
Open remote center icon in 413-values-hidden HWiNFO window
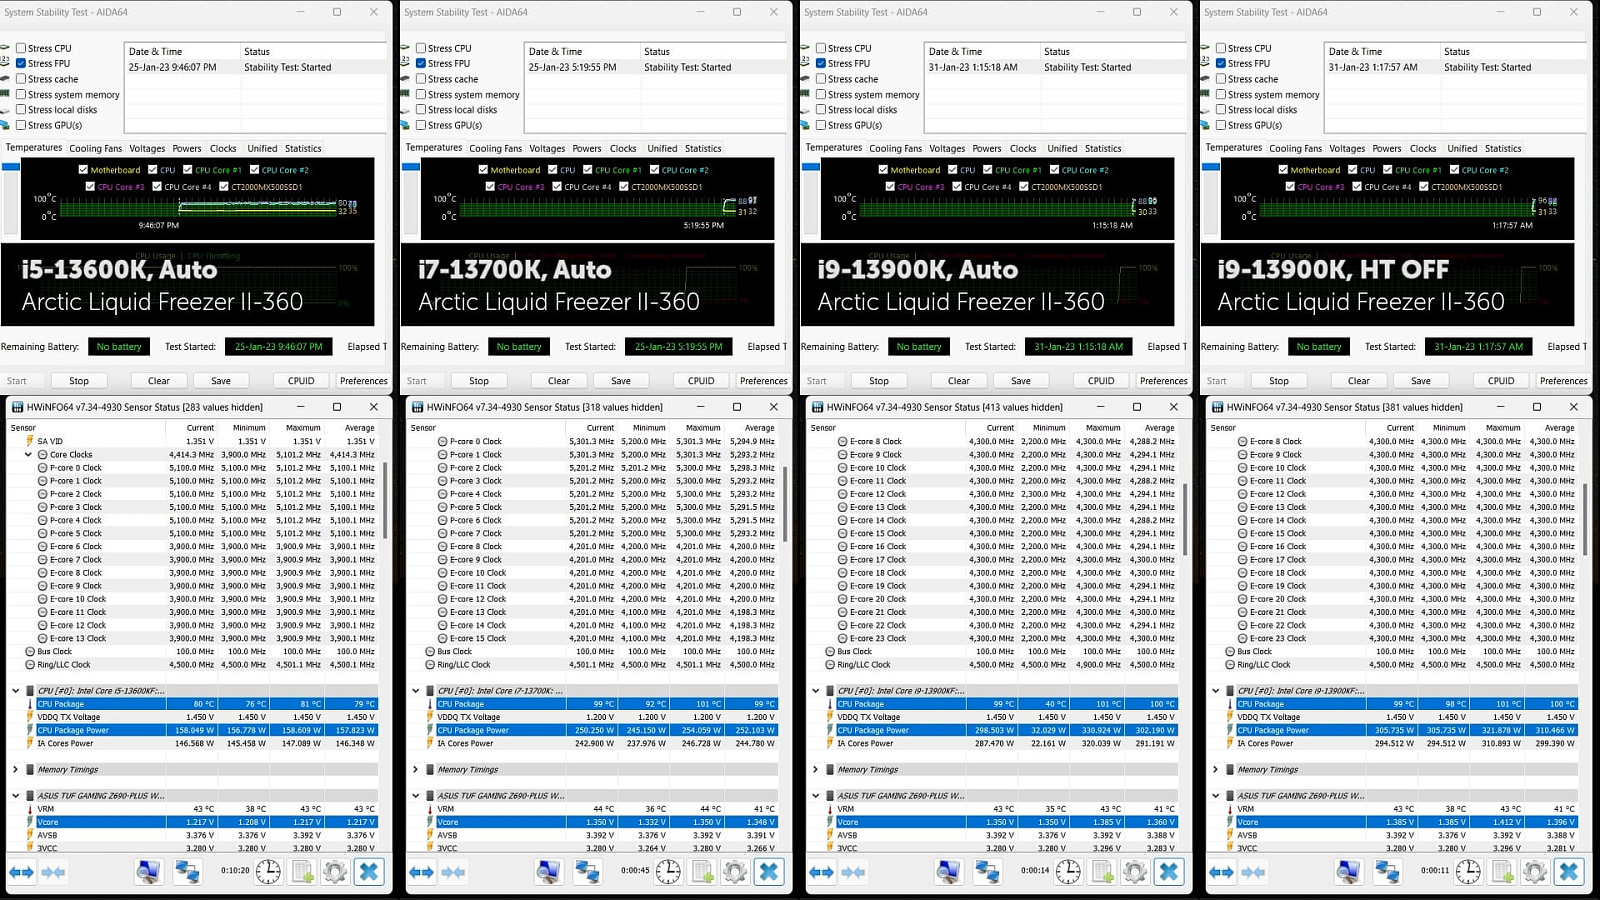987,872
